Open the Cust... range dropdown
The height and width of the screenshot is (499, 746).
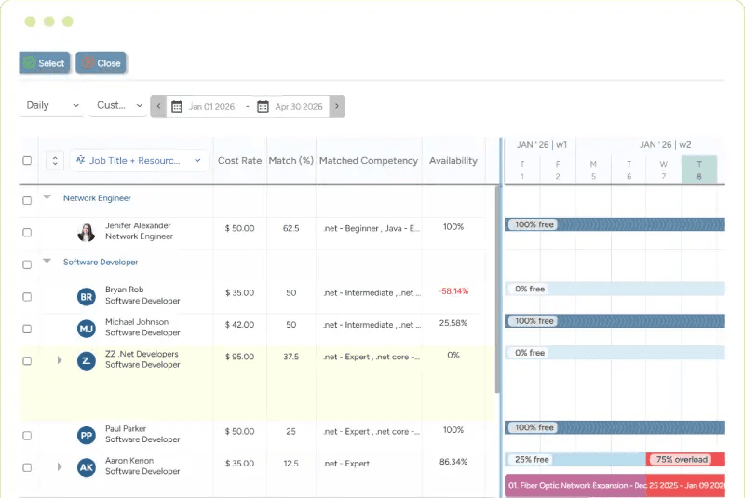119,105
